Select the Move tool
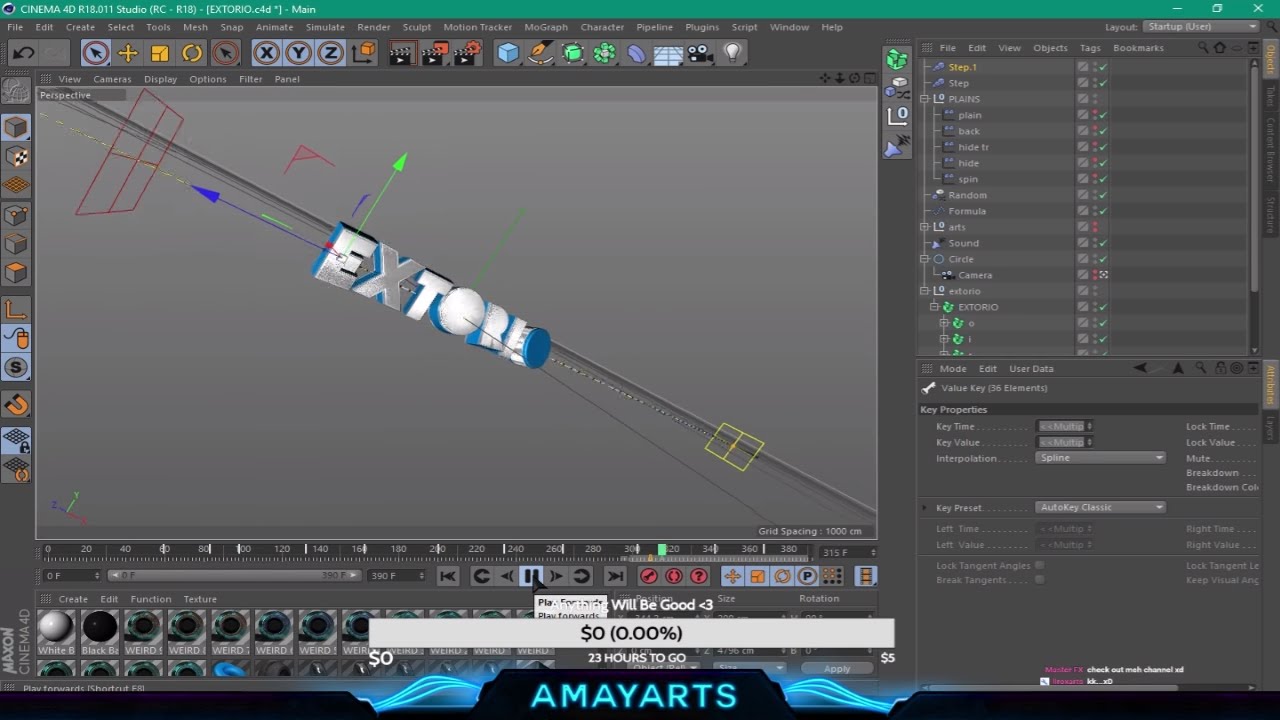This screenshot has width=1280, height=720. (x=128, y=53)
